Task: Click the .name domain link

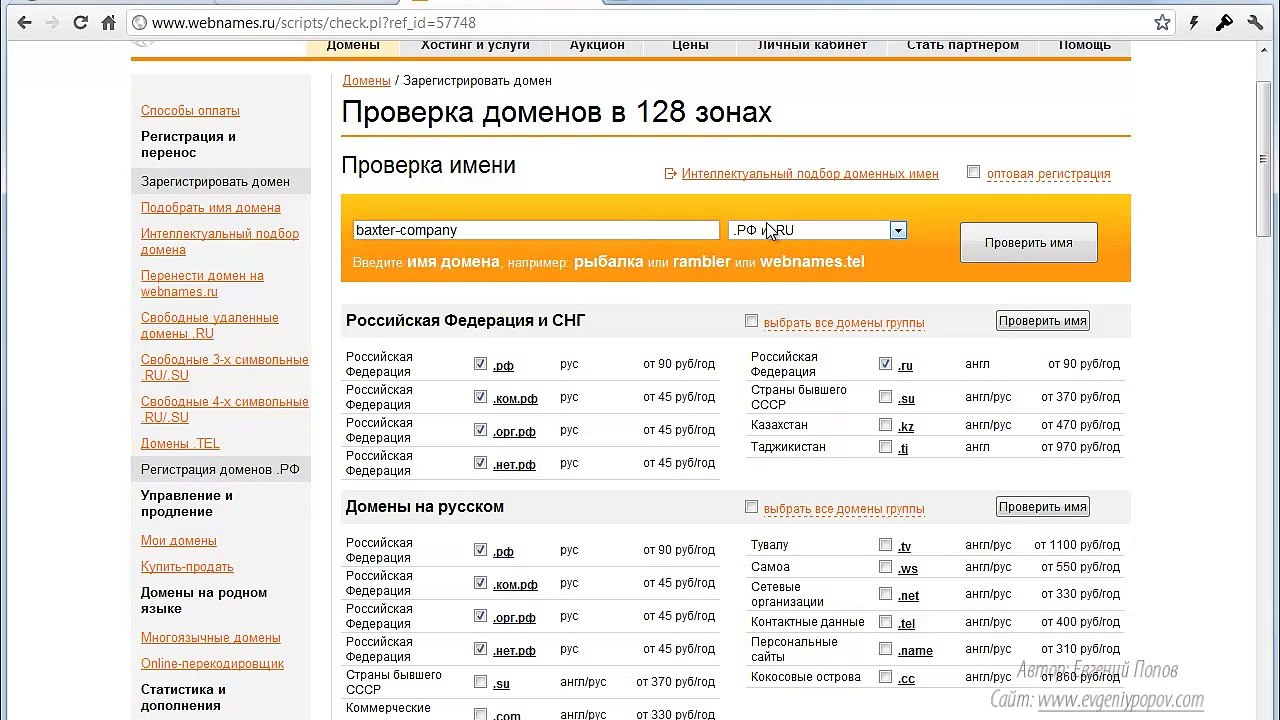Action: (915, 650)
